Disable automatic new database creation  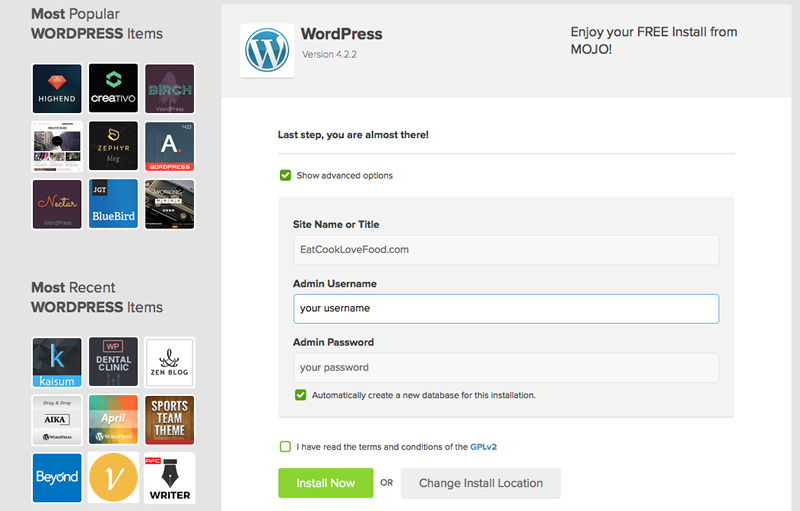(x=301, y=395)
